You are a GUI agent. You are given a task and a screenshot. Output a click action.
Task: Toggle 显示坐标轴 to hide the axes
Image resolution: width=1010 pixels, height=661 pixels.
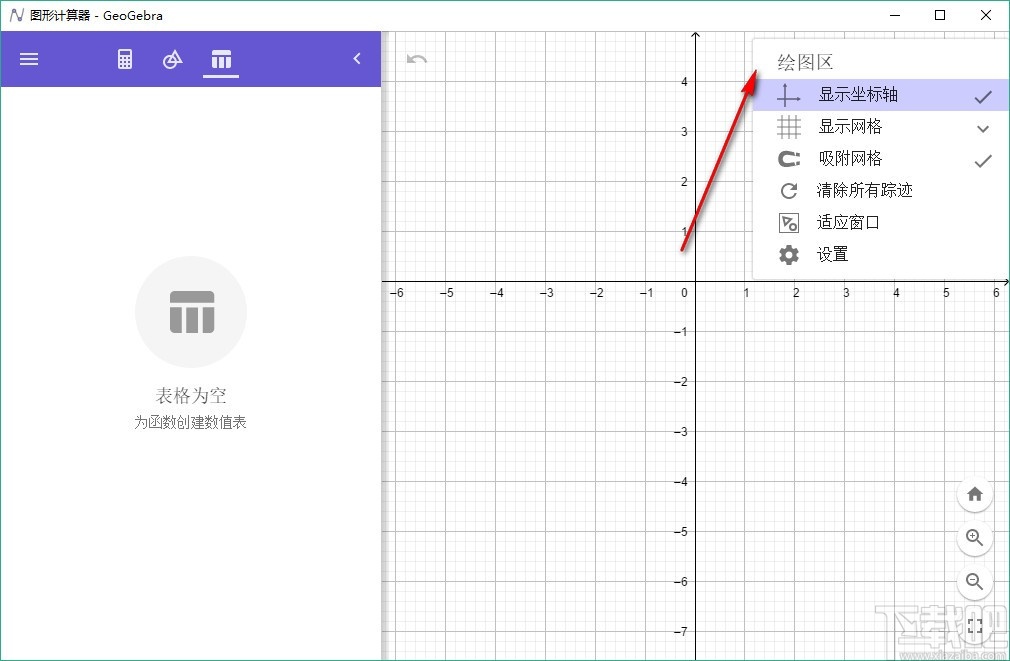pos(857,94)
